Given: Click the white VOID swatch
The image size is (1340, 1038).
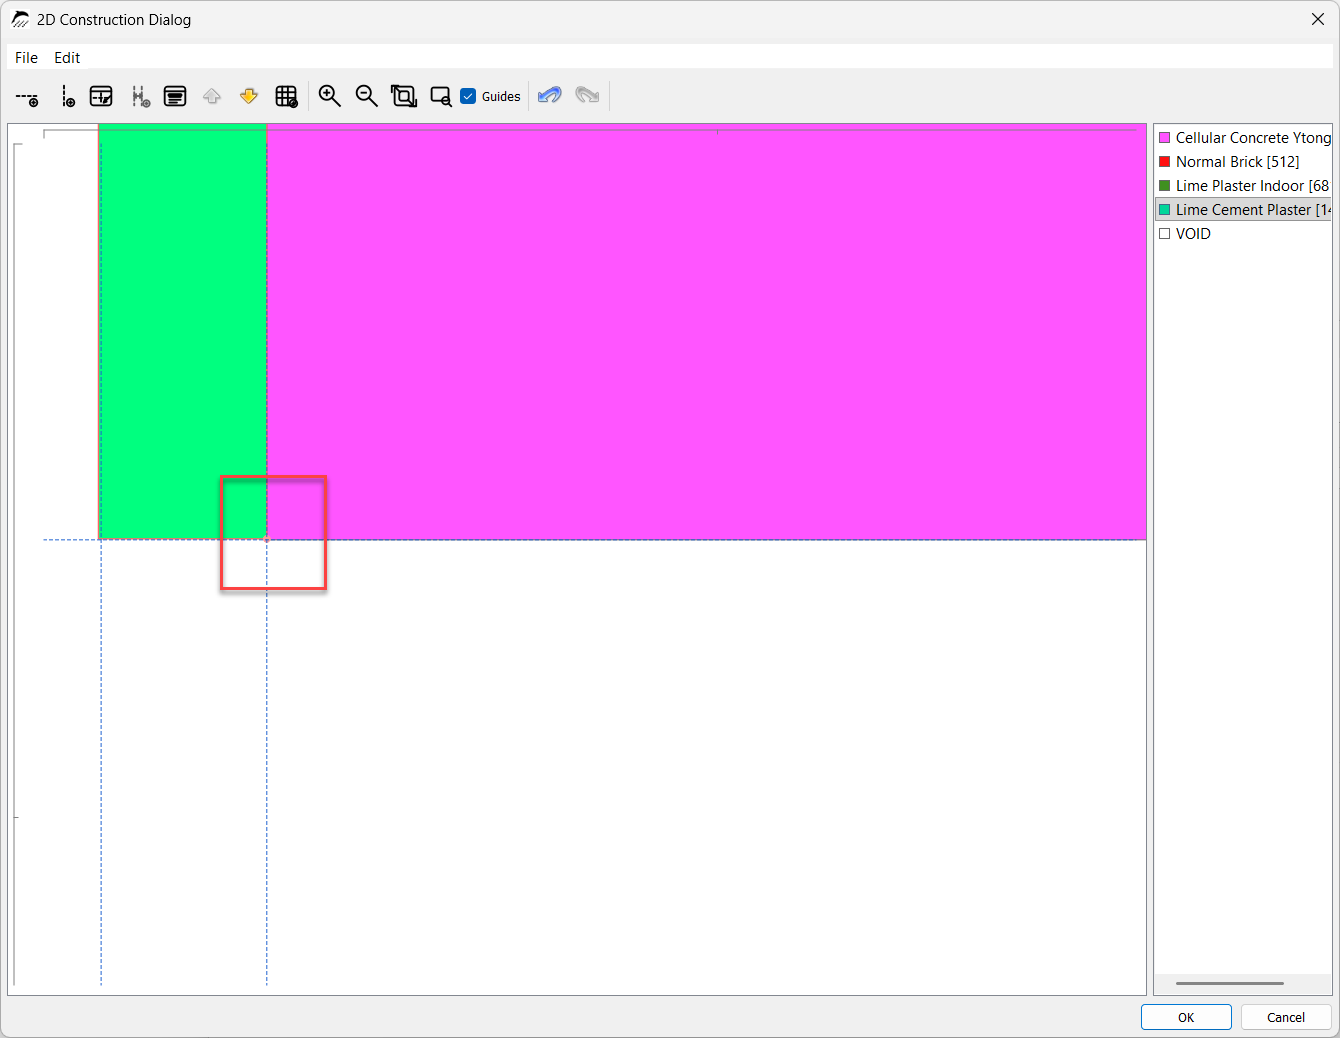Looking at the screenshot, I should [x=1164, y=234].
